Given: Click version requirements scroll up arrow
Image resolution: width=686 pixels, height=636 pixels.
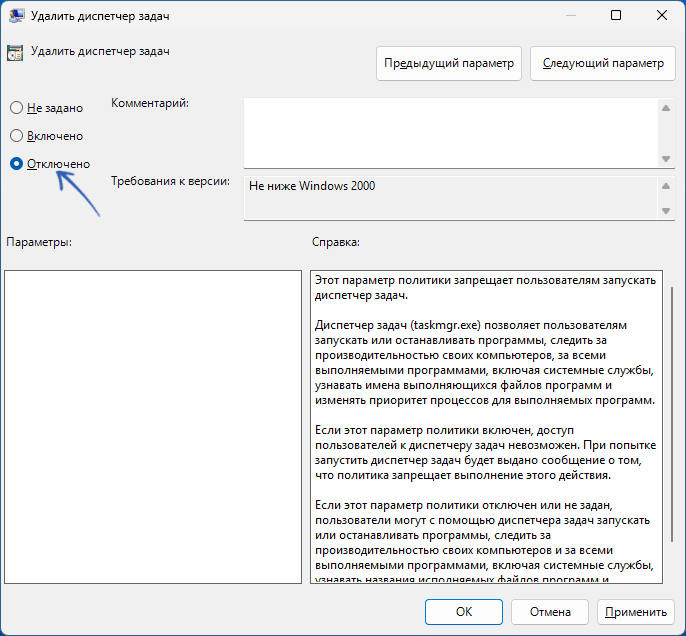Looking at the screenshot, I should pyautogui.click(x=666, y=186).
